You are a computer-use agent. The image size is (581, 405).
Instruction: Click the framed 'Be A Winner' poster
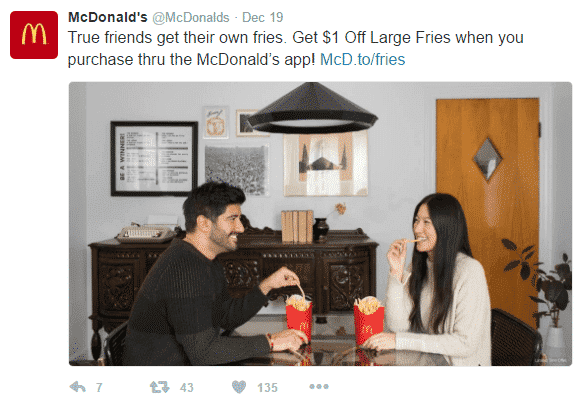[x=154, y=159]
